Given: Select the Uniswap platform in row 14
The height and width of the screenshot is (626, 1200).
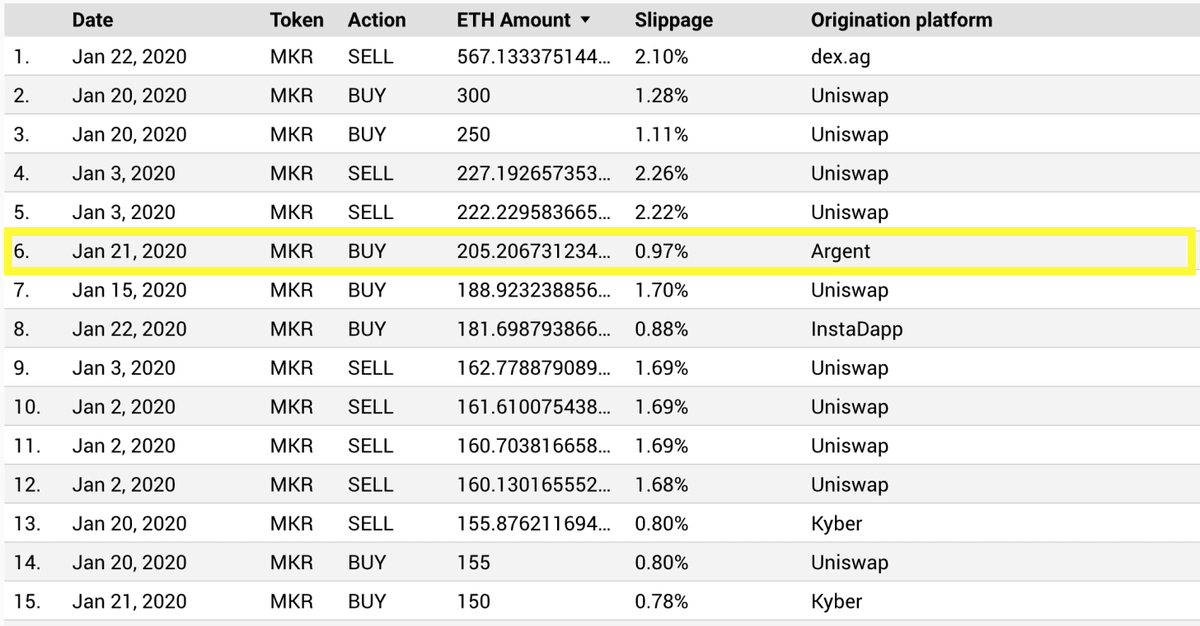Looking at the screenshot, I should 849,564.
